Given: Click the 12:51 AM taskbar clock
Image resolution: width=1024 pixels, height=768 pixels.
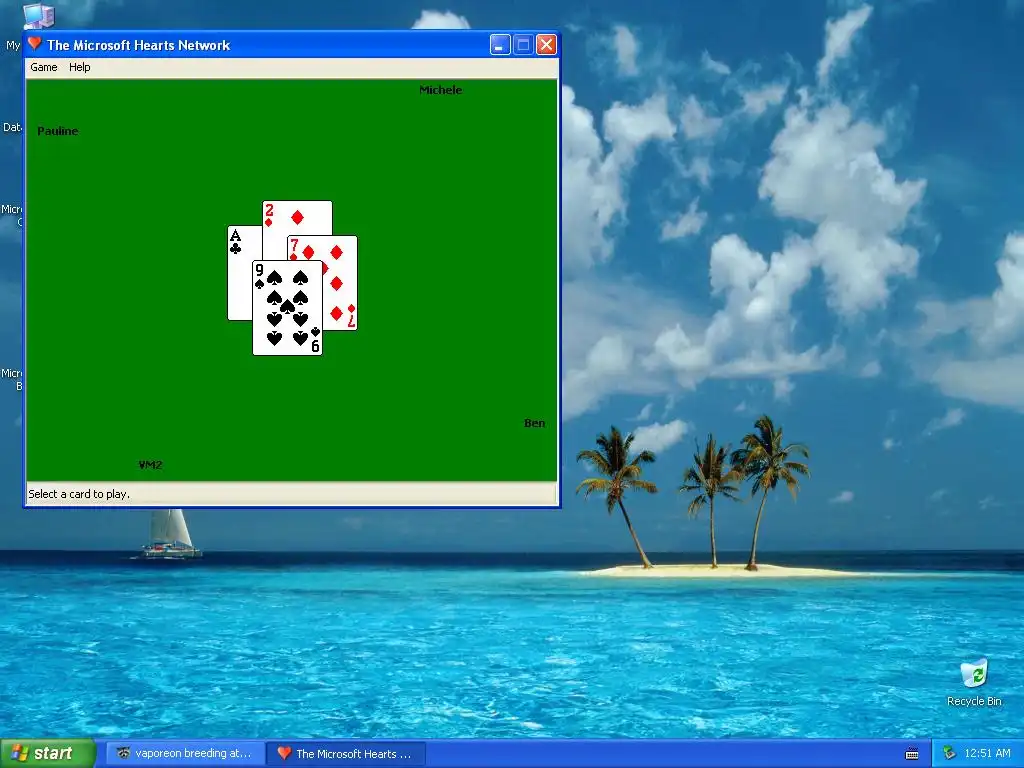Looking at the screenshot, I should click(x=987, y=754).
